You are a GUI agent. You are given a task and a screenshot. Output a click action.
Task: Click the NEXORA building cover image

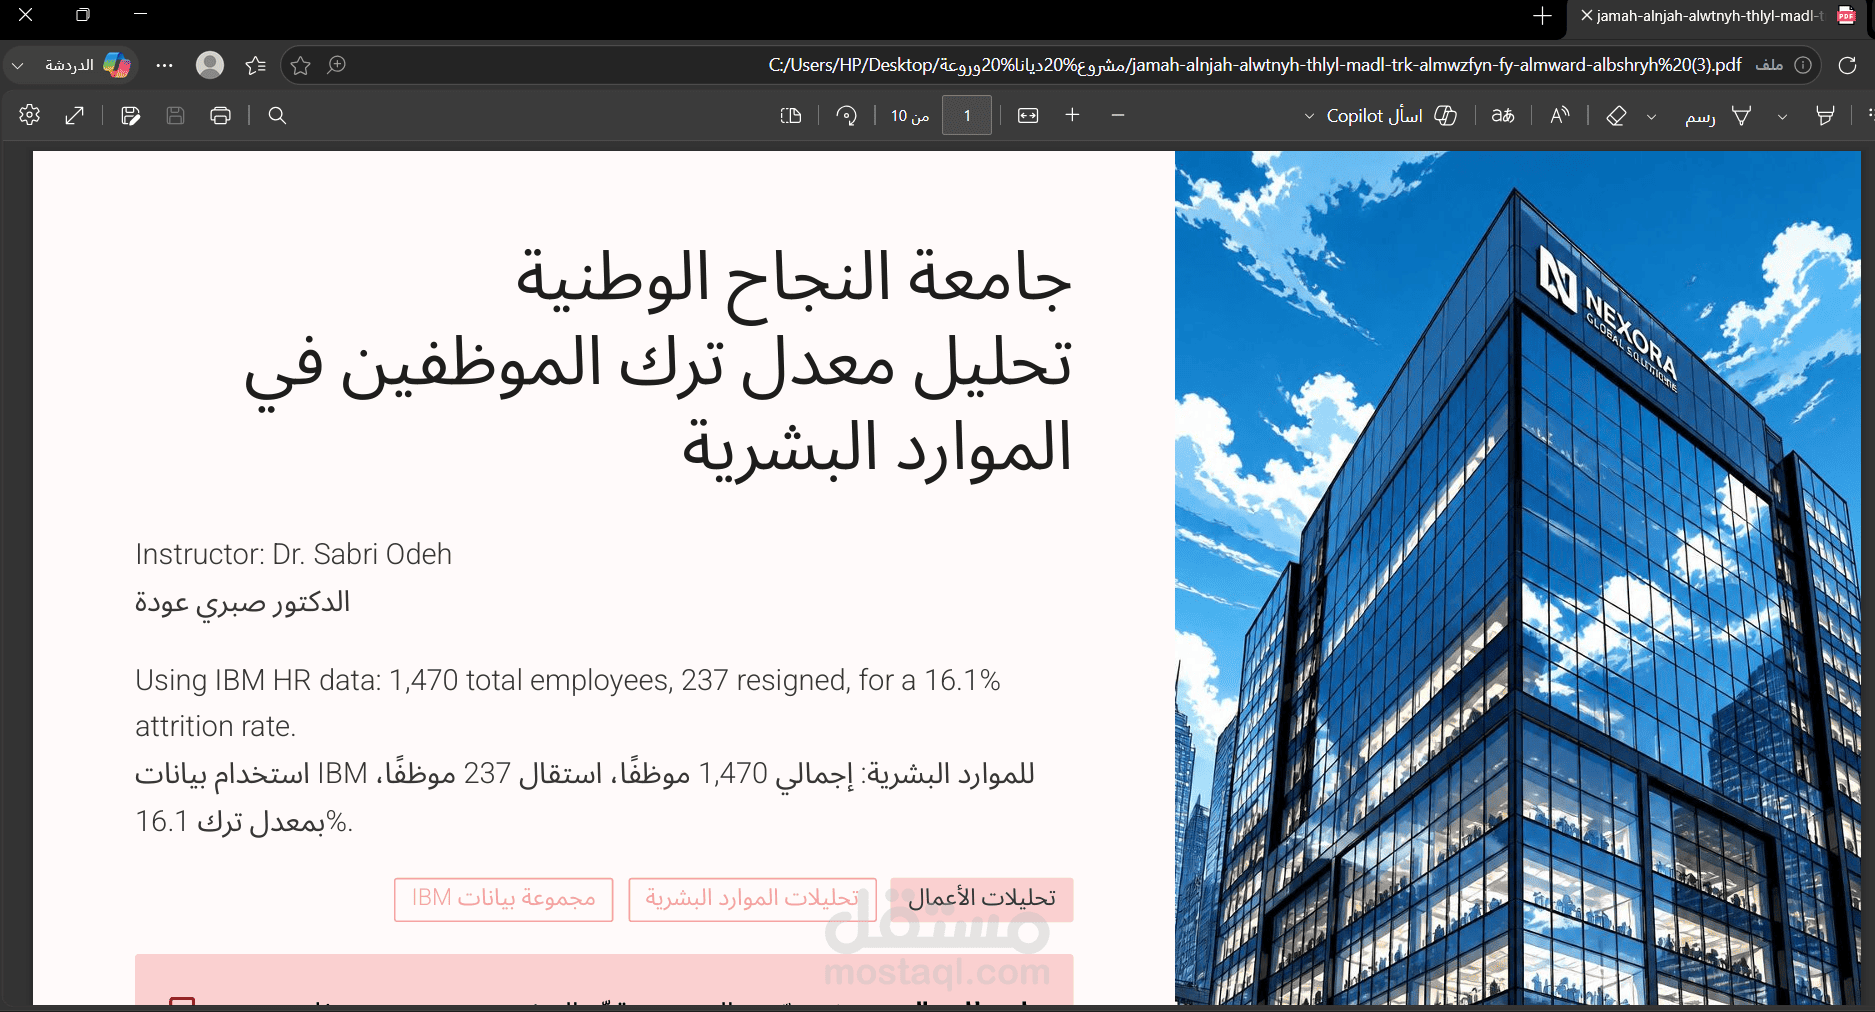1518,578
